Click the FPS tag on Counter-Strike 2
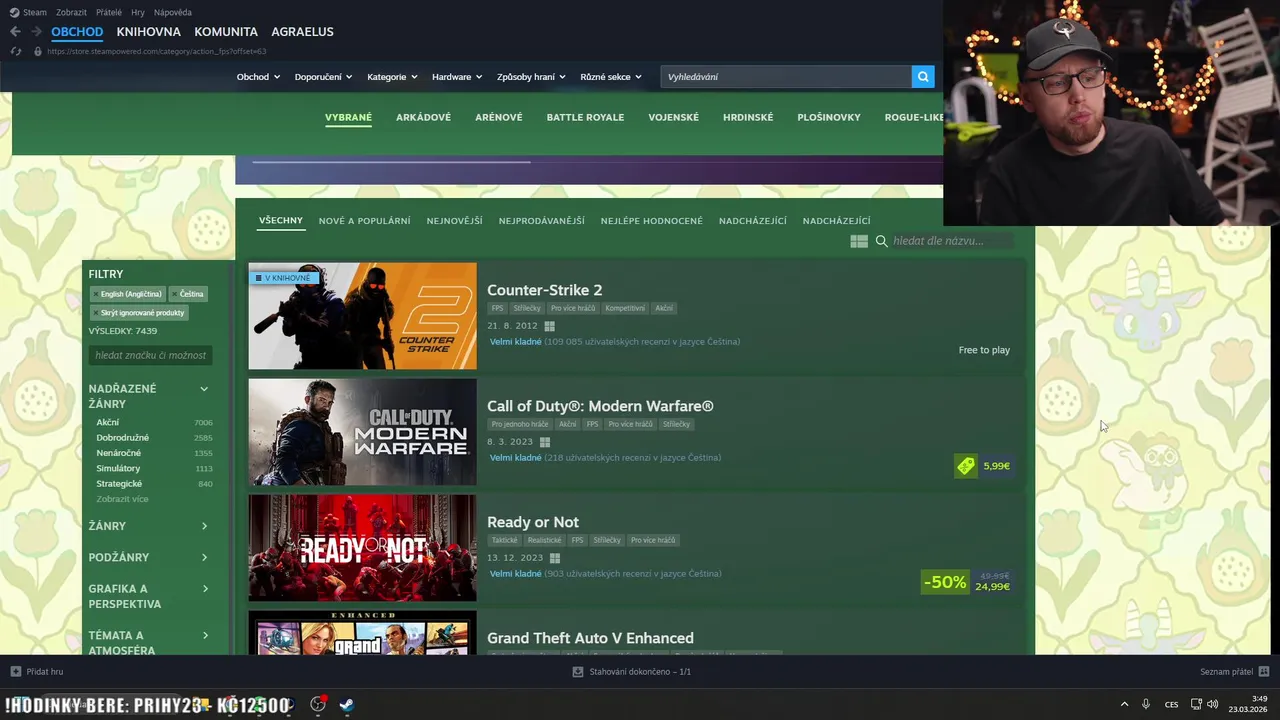Viewport: 1280px width, 720px height. (x=497, y=308)
